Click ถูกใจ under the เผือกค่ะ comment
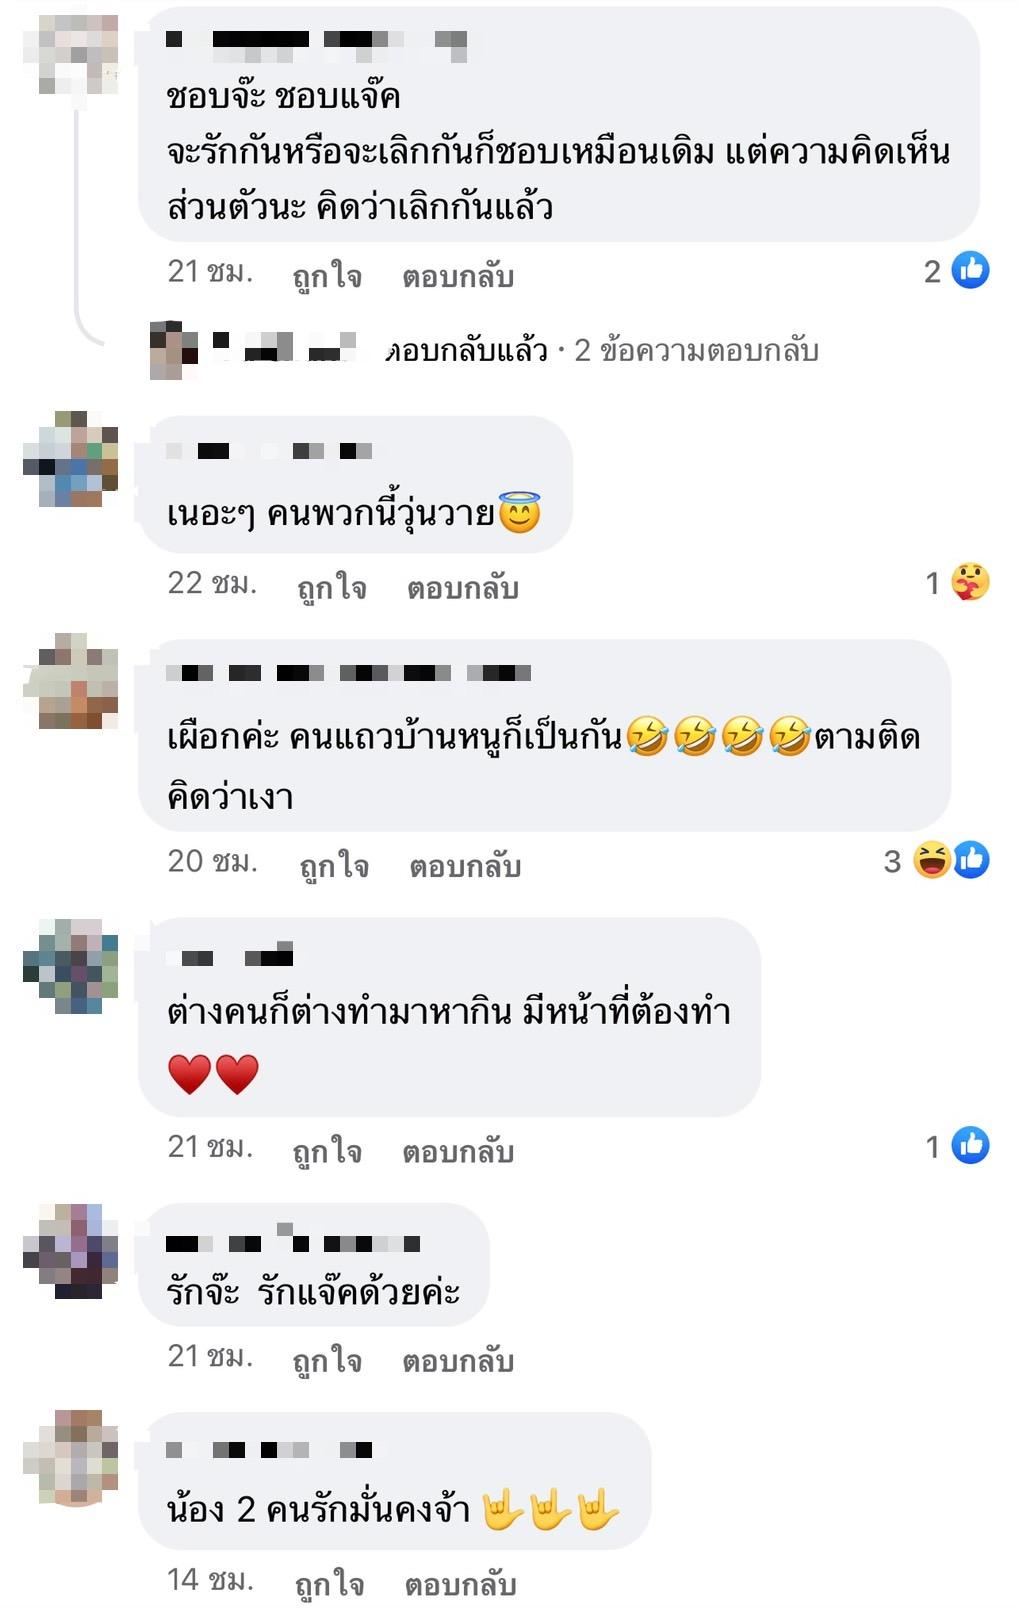The image size is (1018, 1608). 334,865
